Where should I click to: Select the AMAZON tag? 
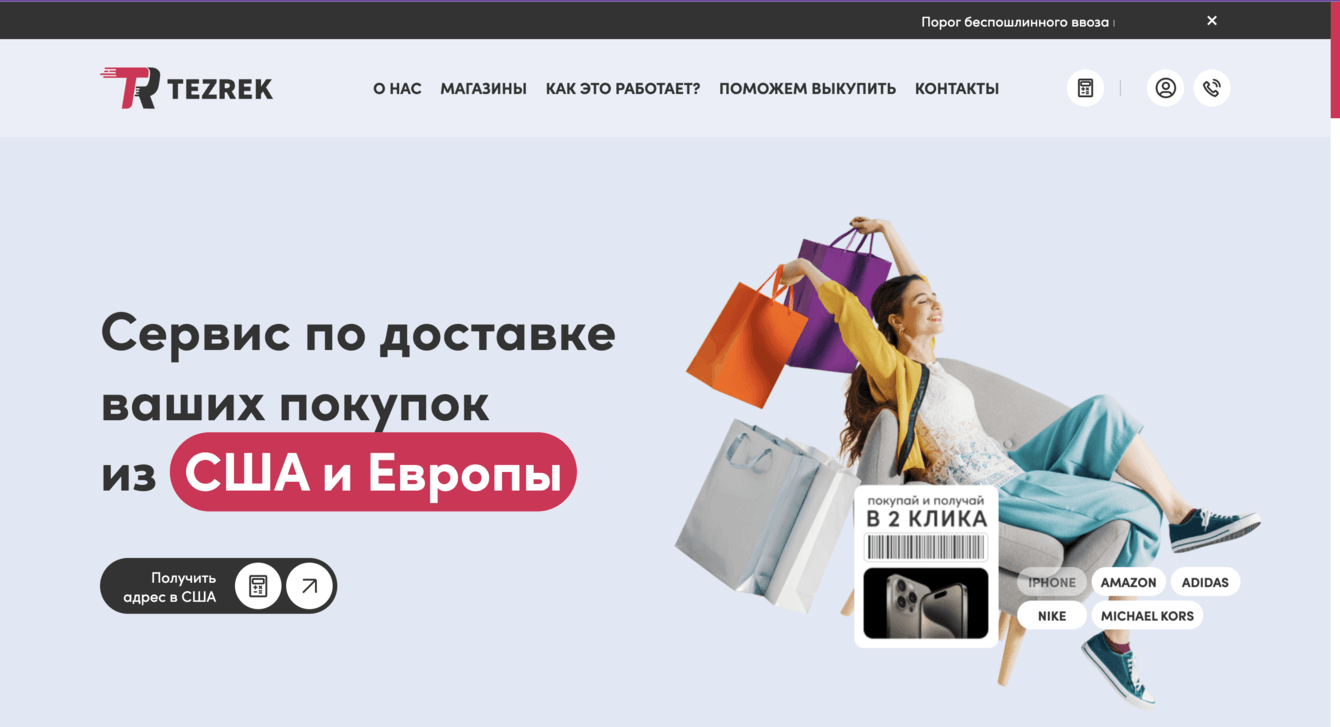[1128, 582]
